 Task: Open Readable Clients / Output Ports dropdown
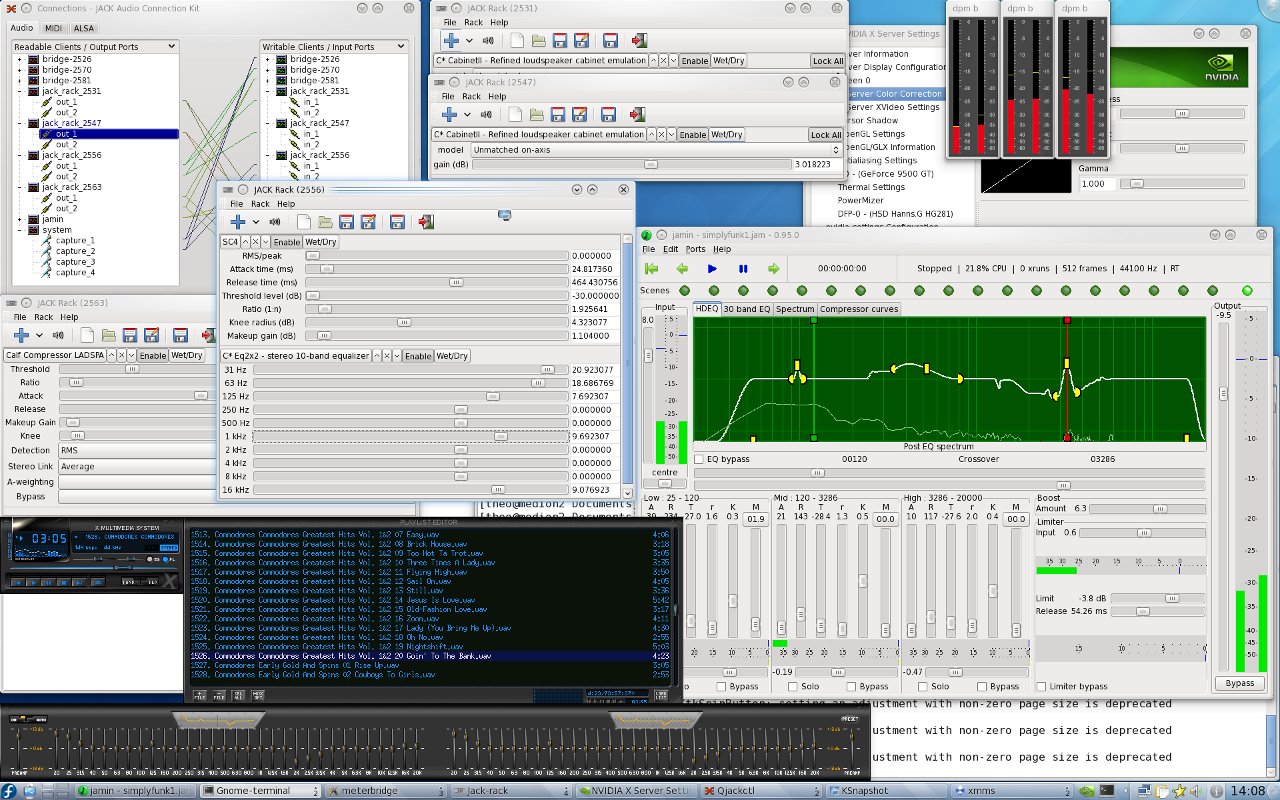(95, 46)
